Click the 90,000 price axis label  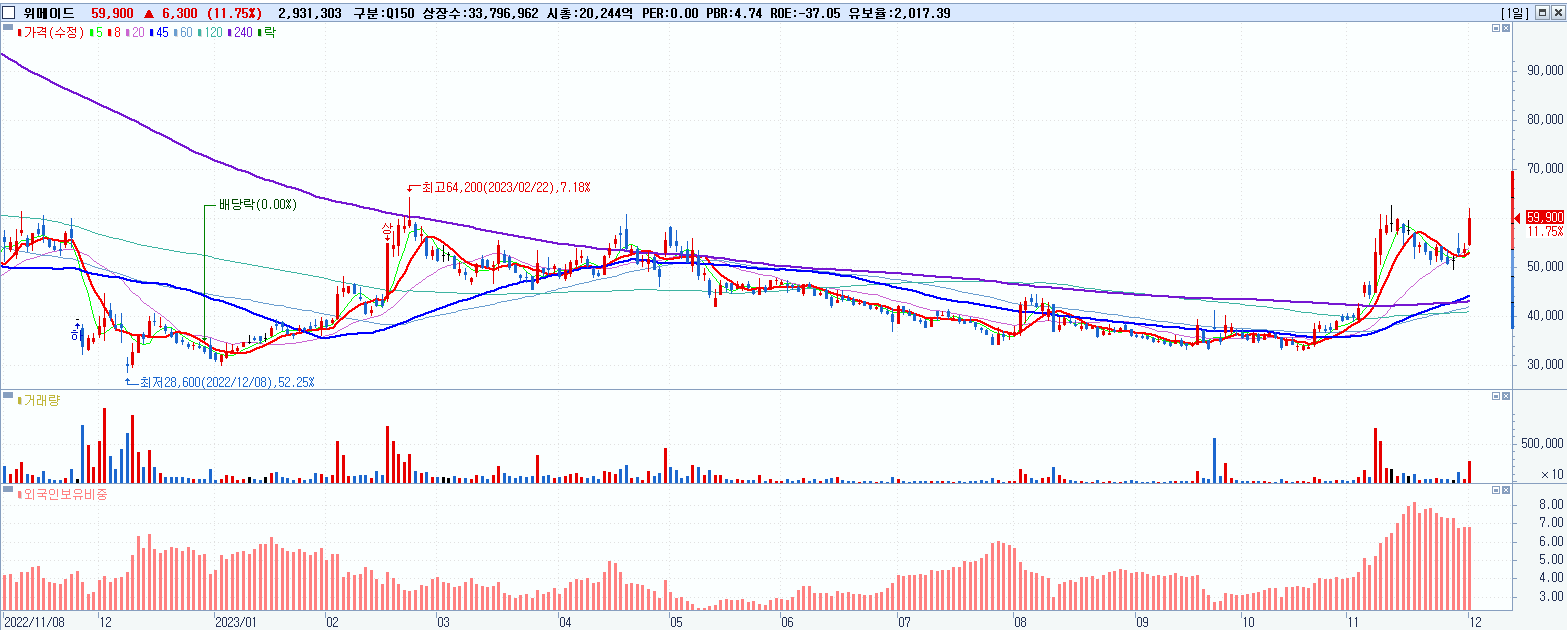tap(1544, 71)
